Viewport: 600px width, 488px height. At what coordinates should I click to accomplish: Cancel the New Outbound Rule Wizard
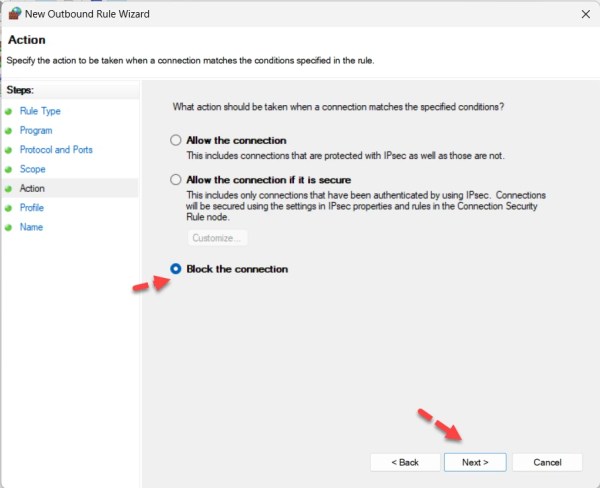pos(547,462)
